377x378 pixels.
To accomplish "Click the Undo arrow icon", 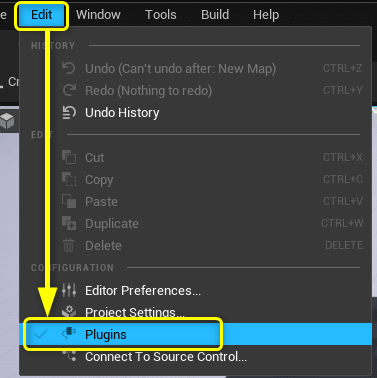I will 69,68.
